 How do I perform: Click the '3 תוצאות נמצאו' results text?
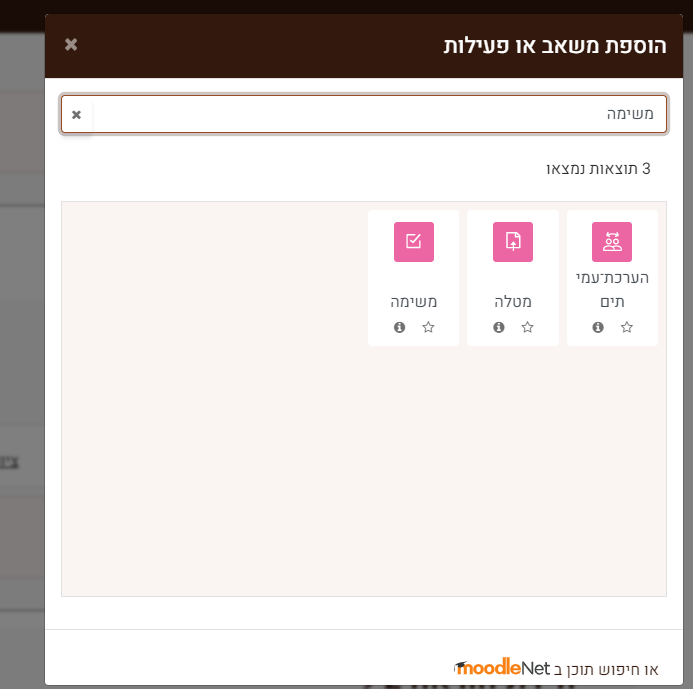598,169
